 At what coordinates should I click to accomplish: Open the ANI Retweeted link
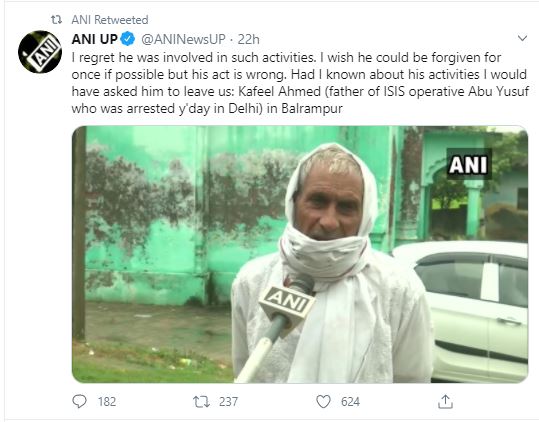[x=110, y=20]
